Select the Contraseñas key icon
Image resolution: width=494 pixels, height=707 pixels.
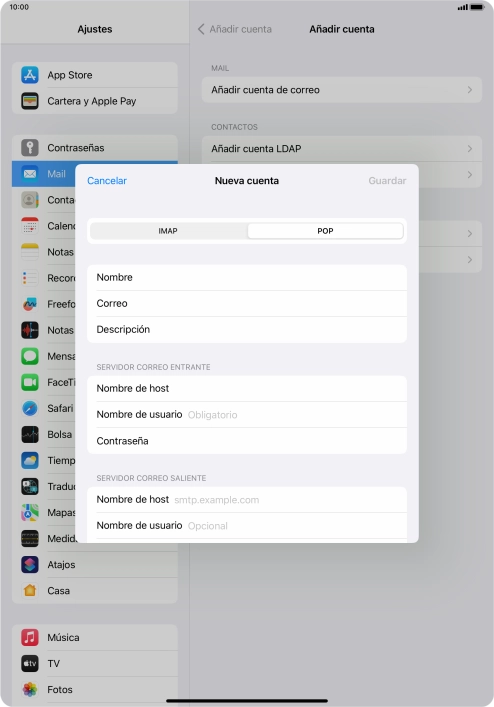click(30, 147)
